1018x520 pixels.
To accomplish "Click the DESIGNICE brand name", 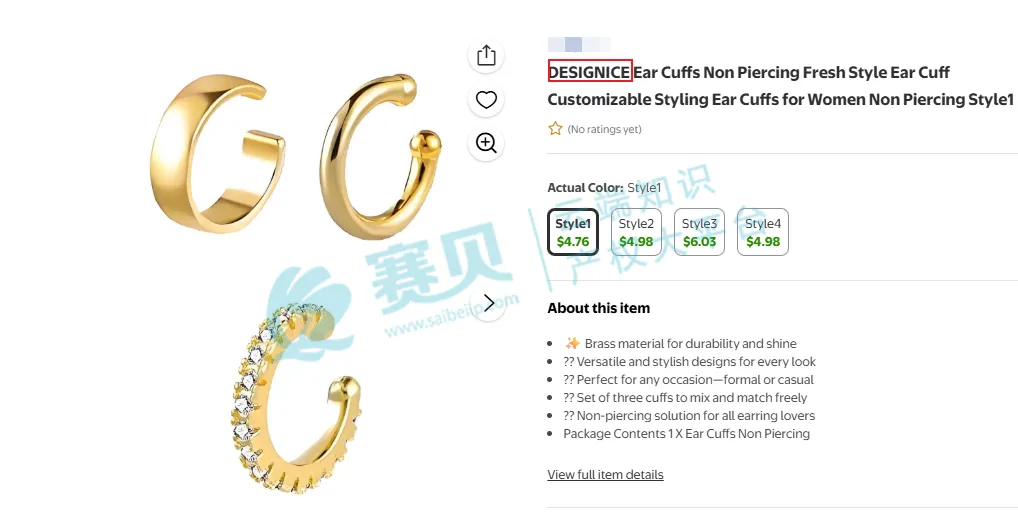I will [590, 72].
